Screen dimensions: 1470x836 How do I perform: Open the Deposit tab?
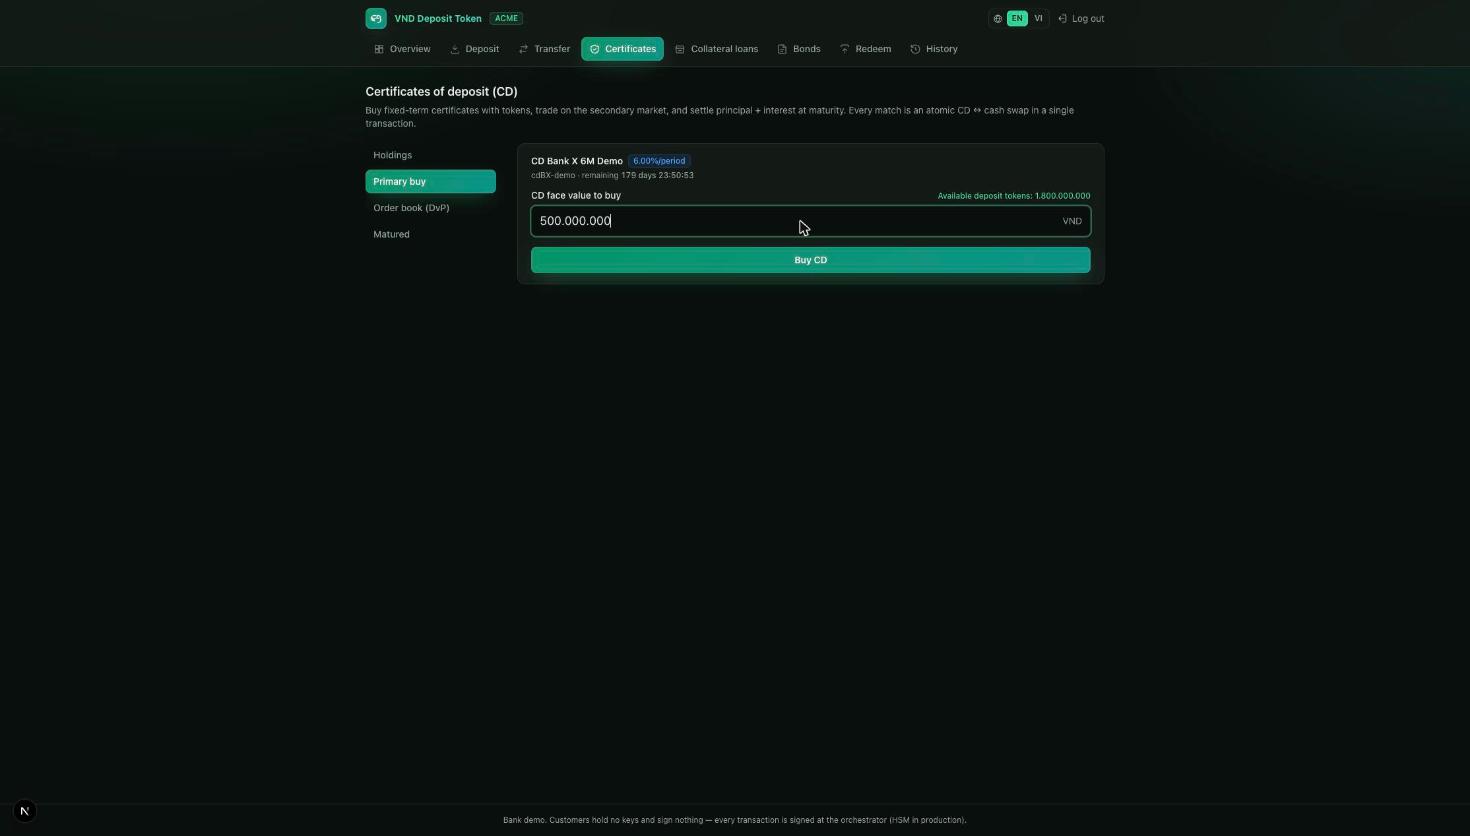tap(474, 49)
